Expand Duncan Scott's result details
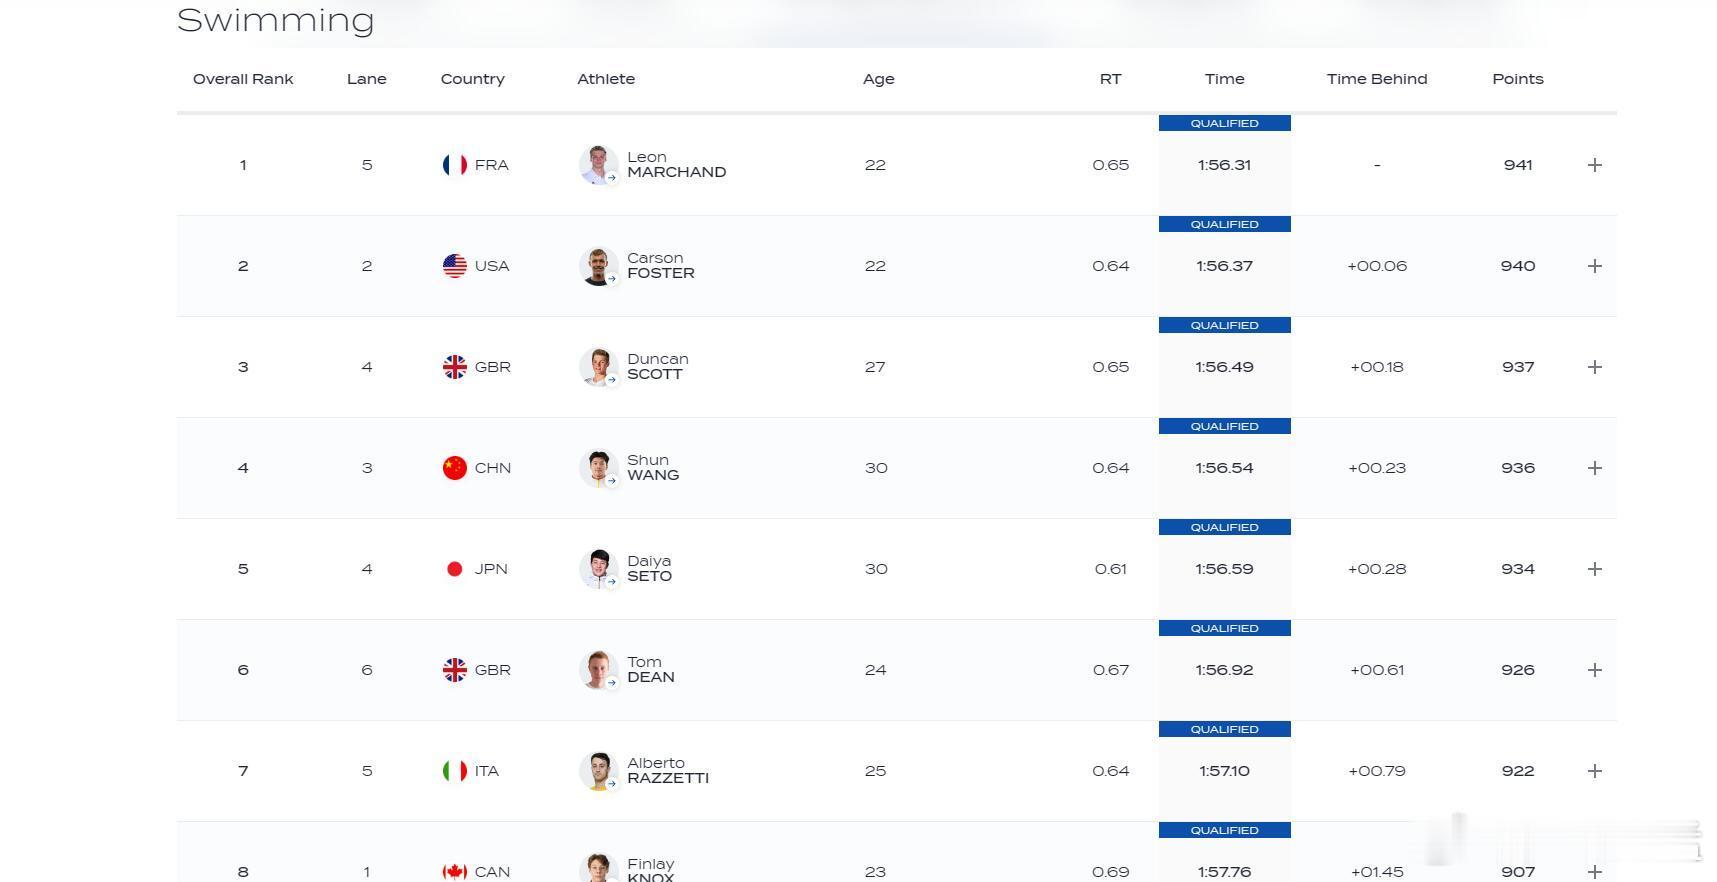The height and width of the screenshot is (882, 1717). (x=1595, y=367)
